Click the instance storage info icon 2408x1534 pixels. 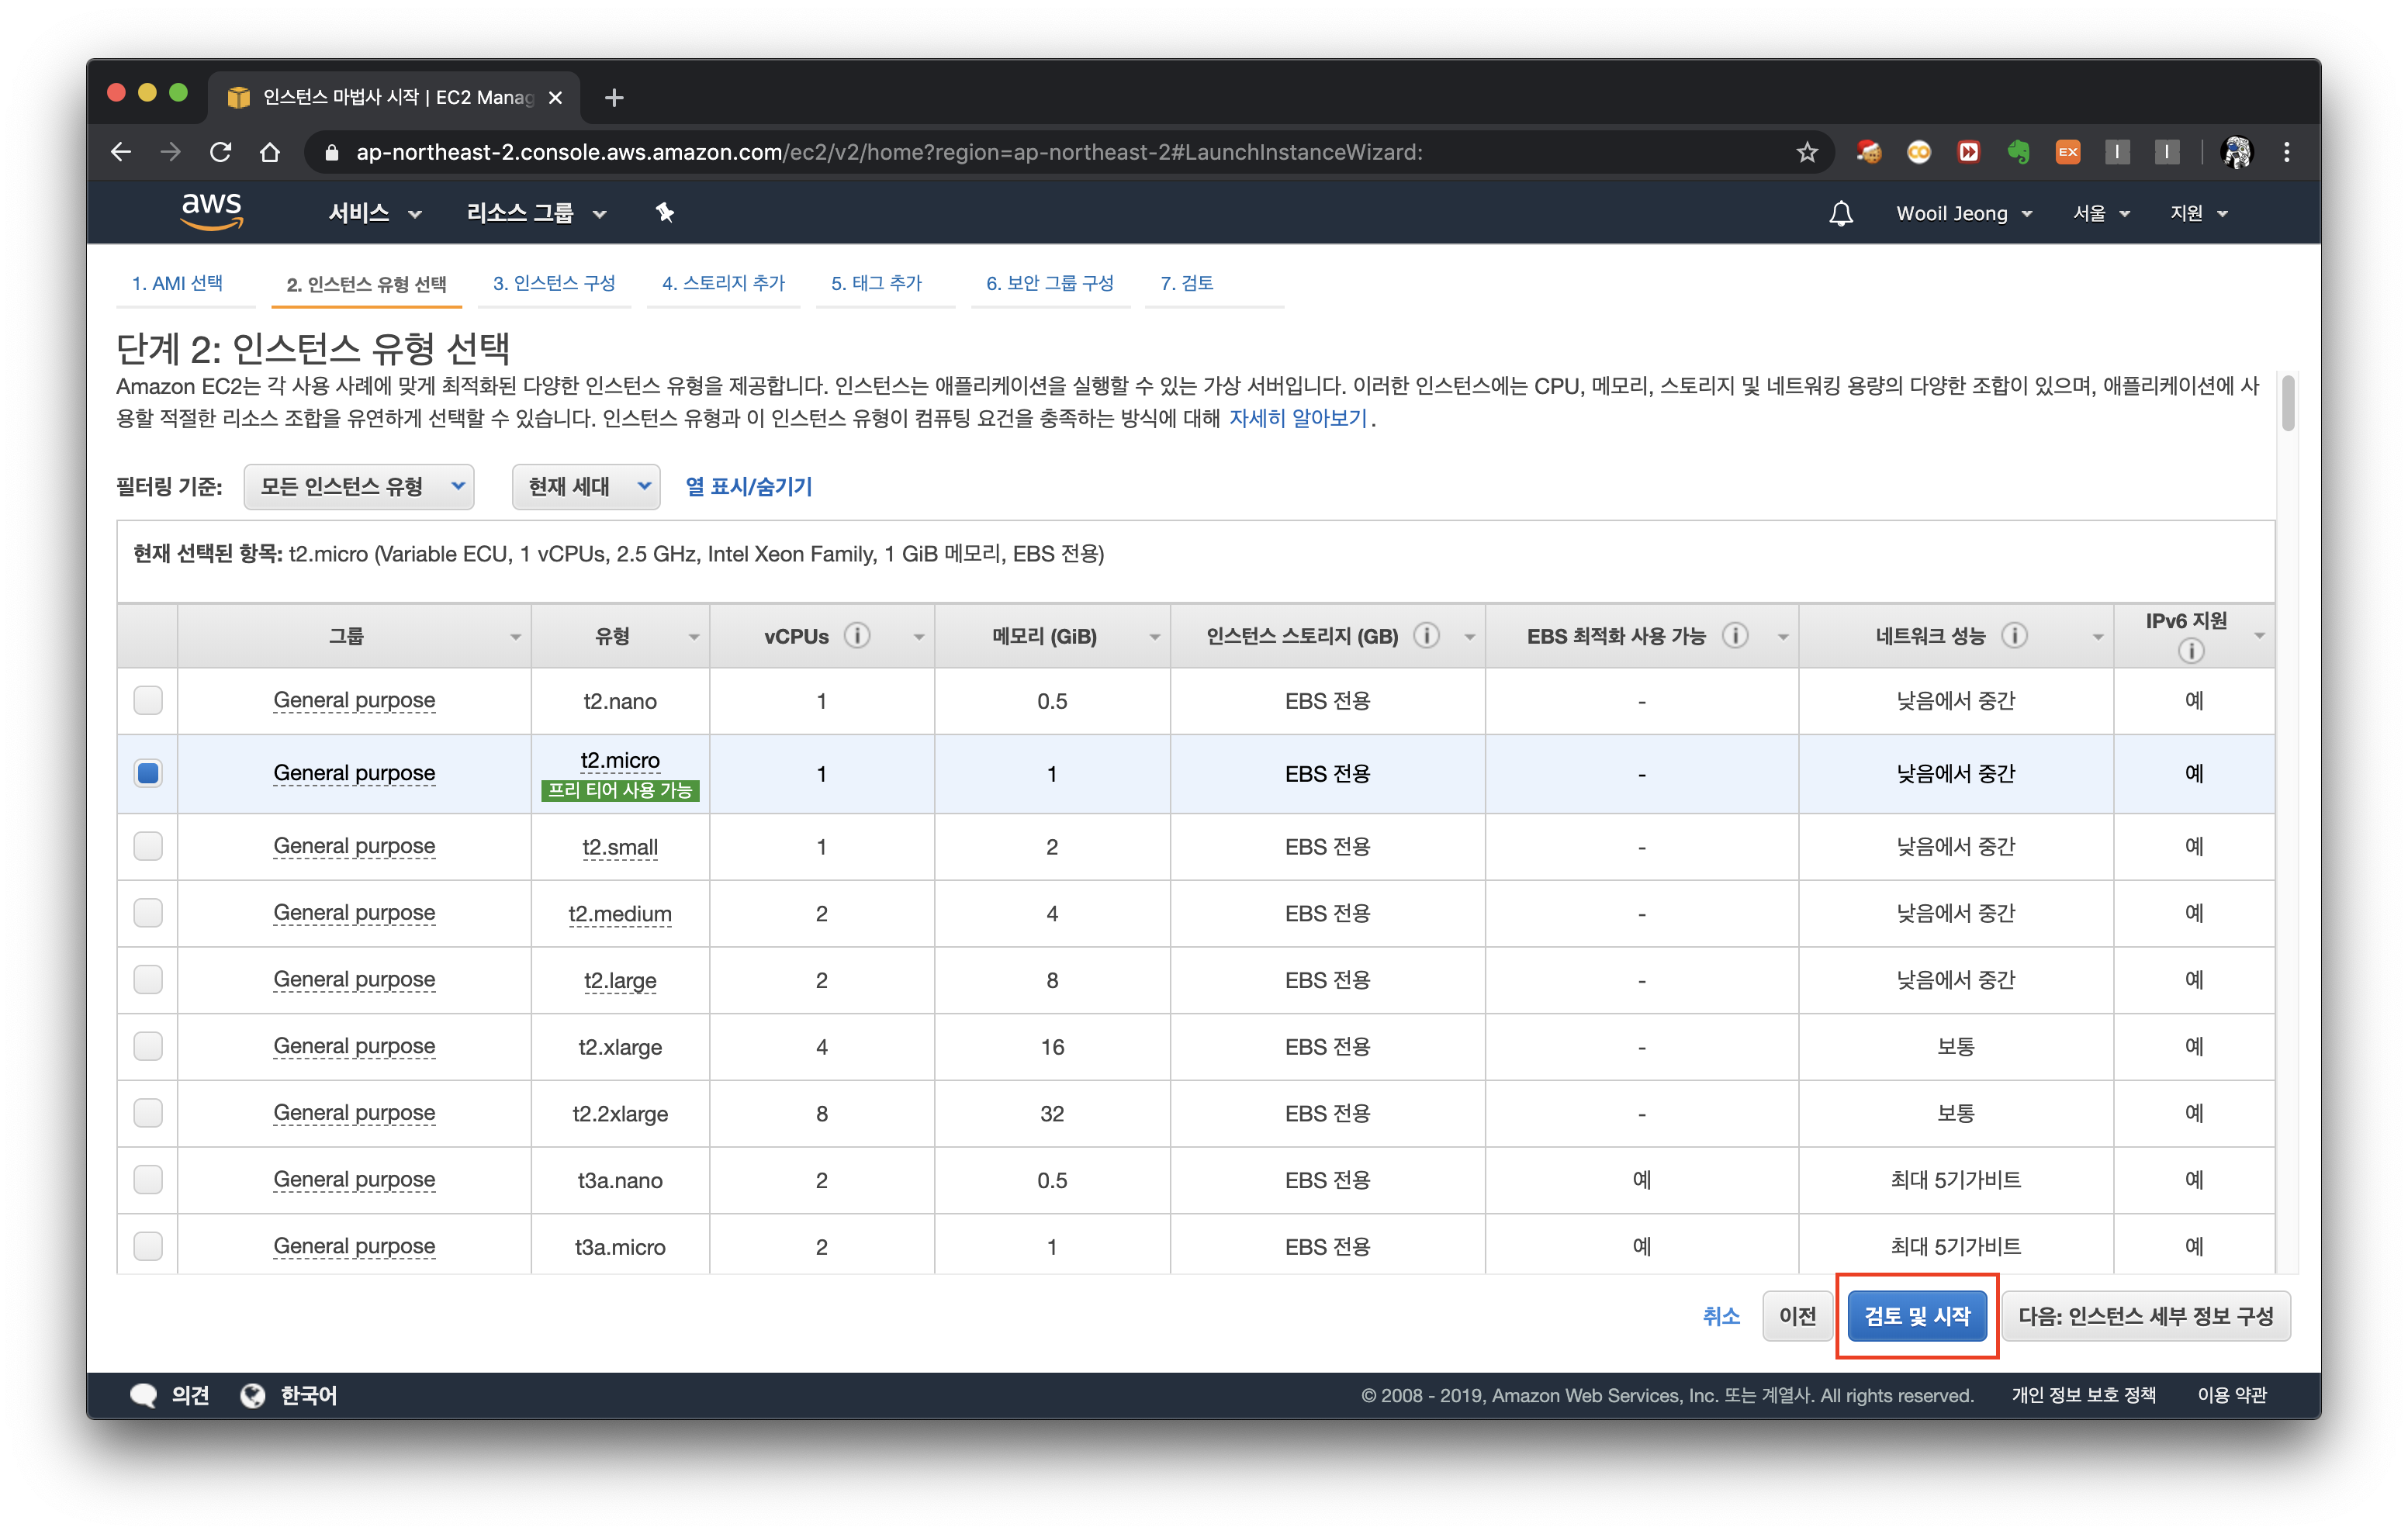point(1427,636)
